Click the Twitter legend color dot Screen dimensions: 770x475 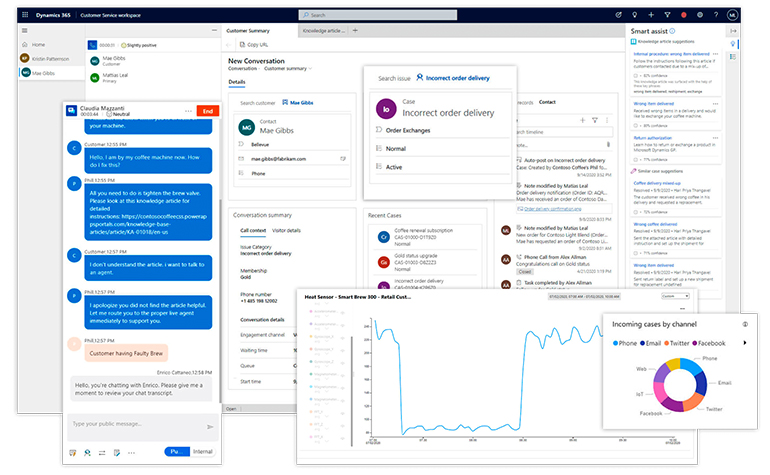(666, 343)
